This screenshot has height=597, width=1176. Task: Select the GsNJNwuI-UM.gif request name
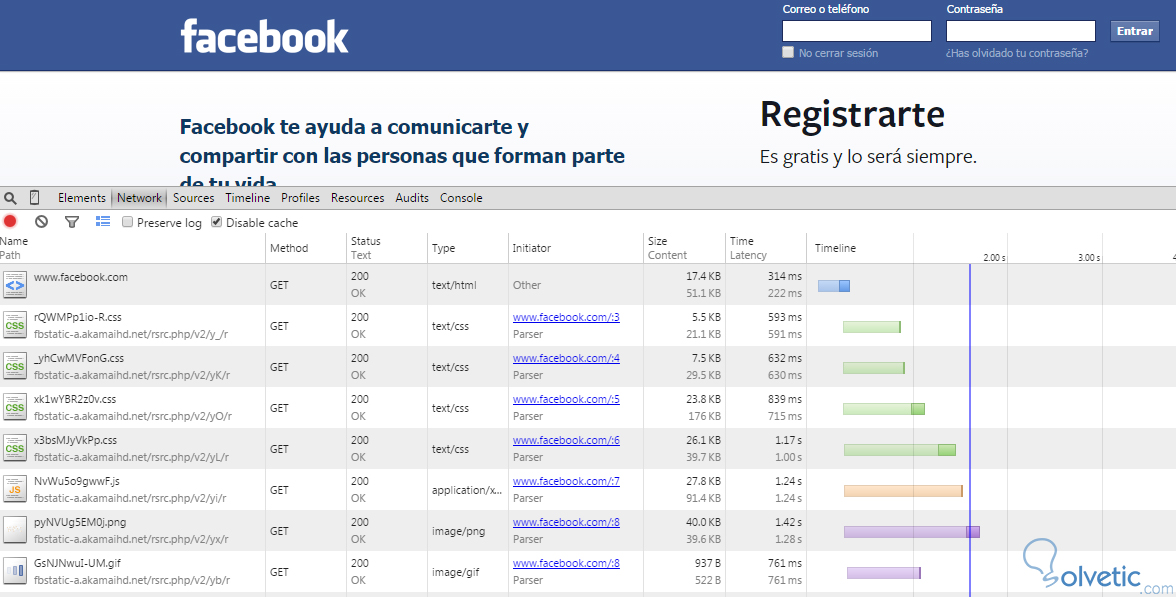77,563
